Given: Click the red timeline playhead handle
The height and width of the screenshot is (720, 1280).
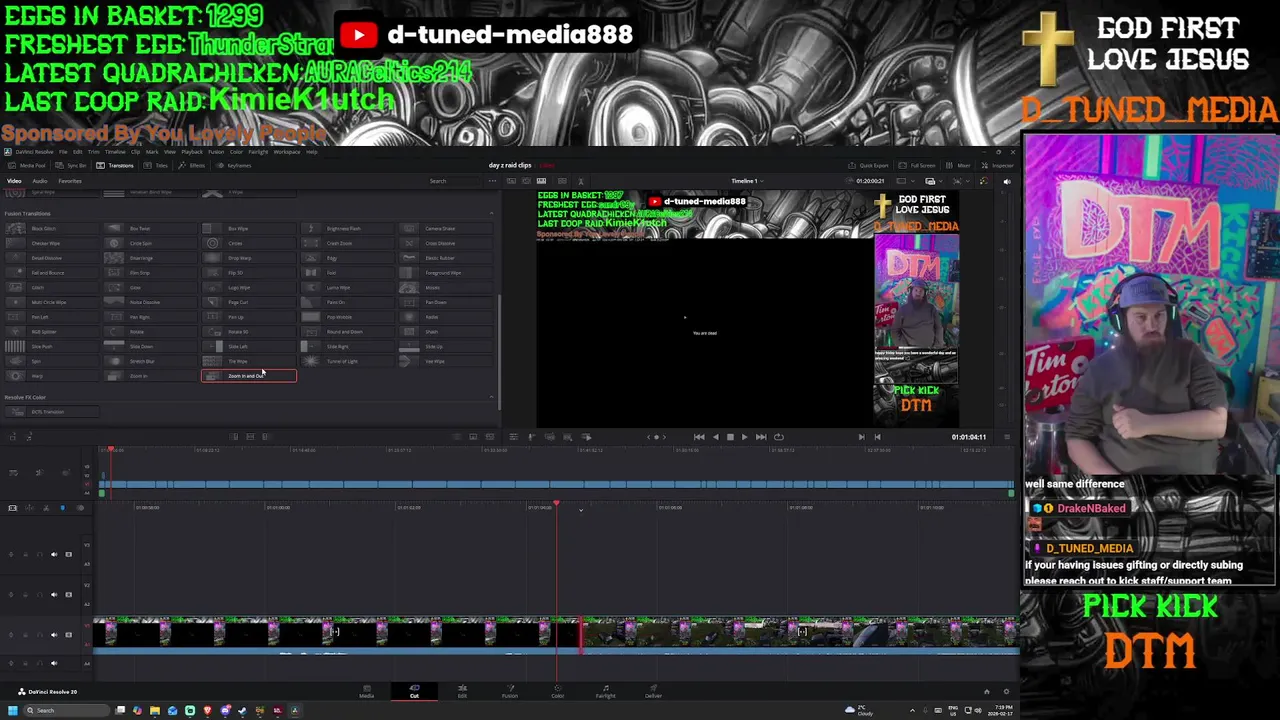Looking at the screenshot, I should (x=556, y=503).
